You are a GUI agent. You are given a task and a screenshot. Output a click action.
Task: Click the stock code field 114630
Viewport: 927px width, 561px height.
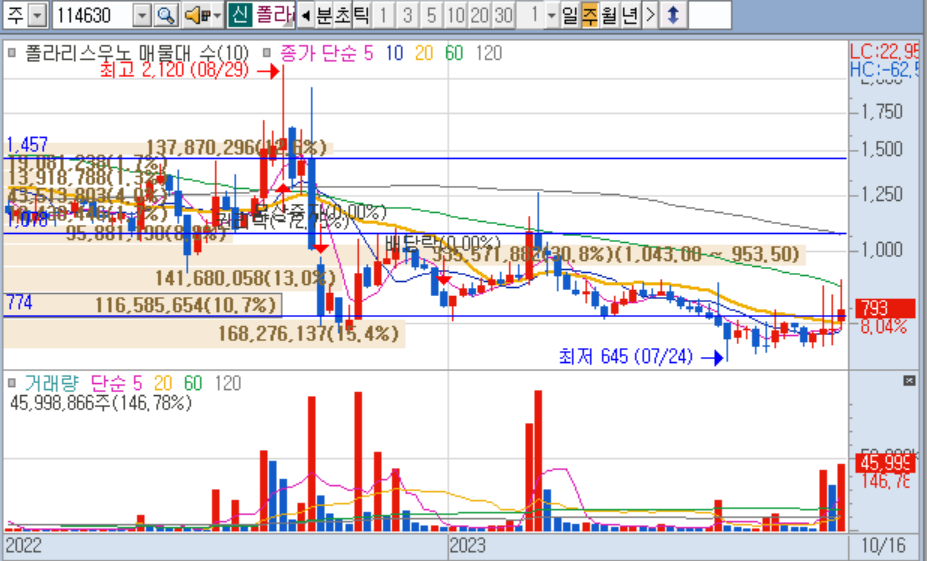[93, 15]
